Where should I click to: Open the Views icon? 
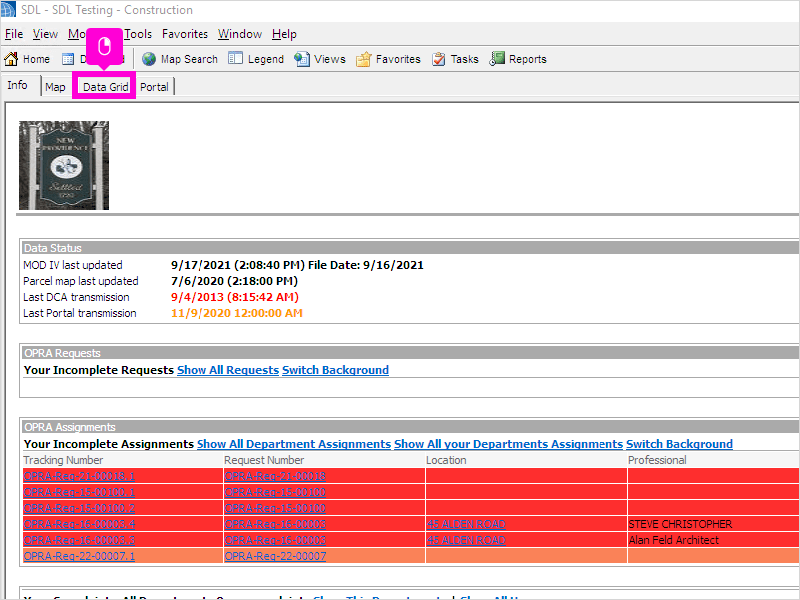pos(302,59)
